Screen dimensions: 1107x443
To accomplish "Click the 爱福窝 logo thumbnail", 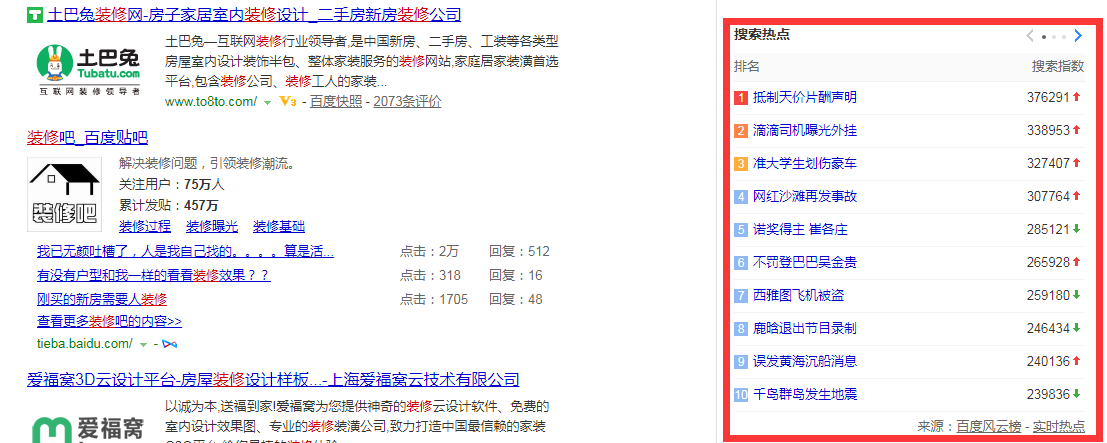I will click(89, 428).
